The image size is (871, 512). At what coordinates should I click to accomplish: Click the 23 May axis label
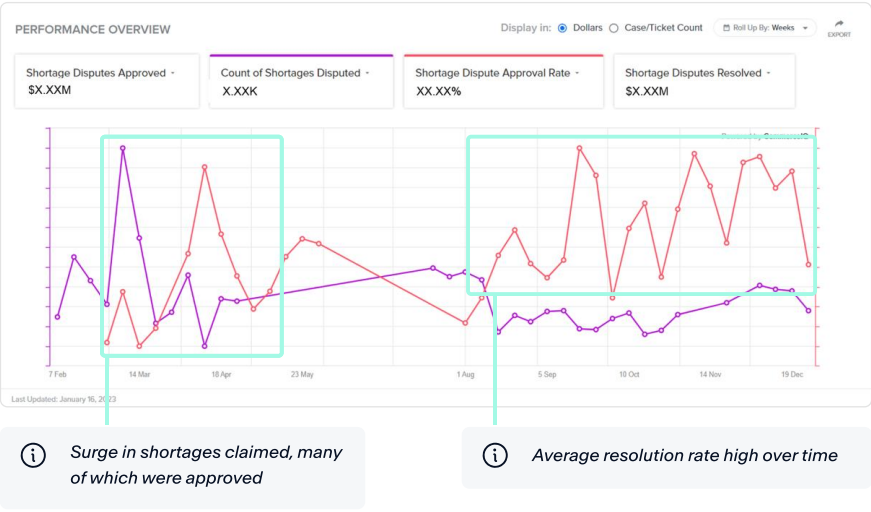click(x=302, y=374)
